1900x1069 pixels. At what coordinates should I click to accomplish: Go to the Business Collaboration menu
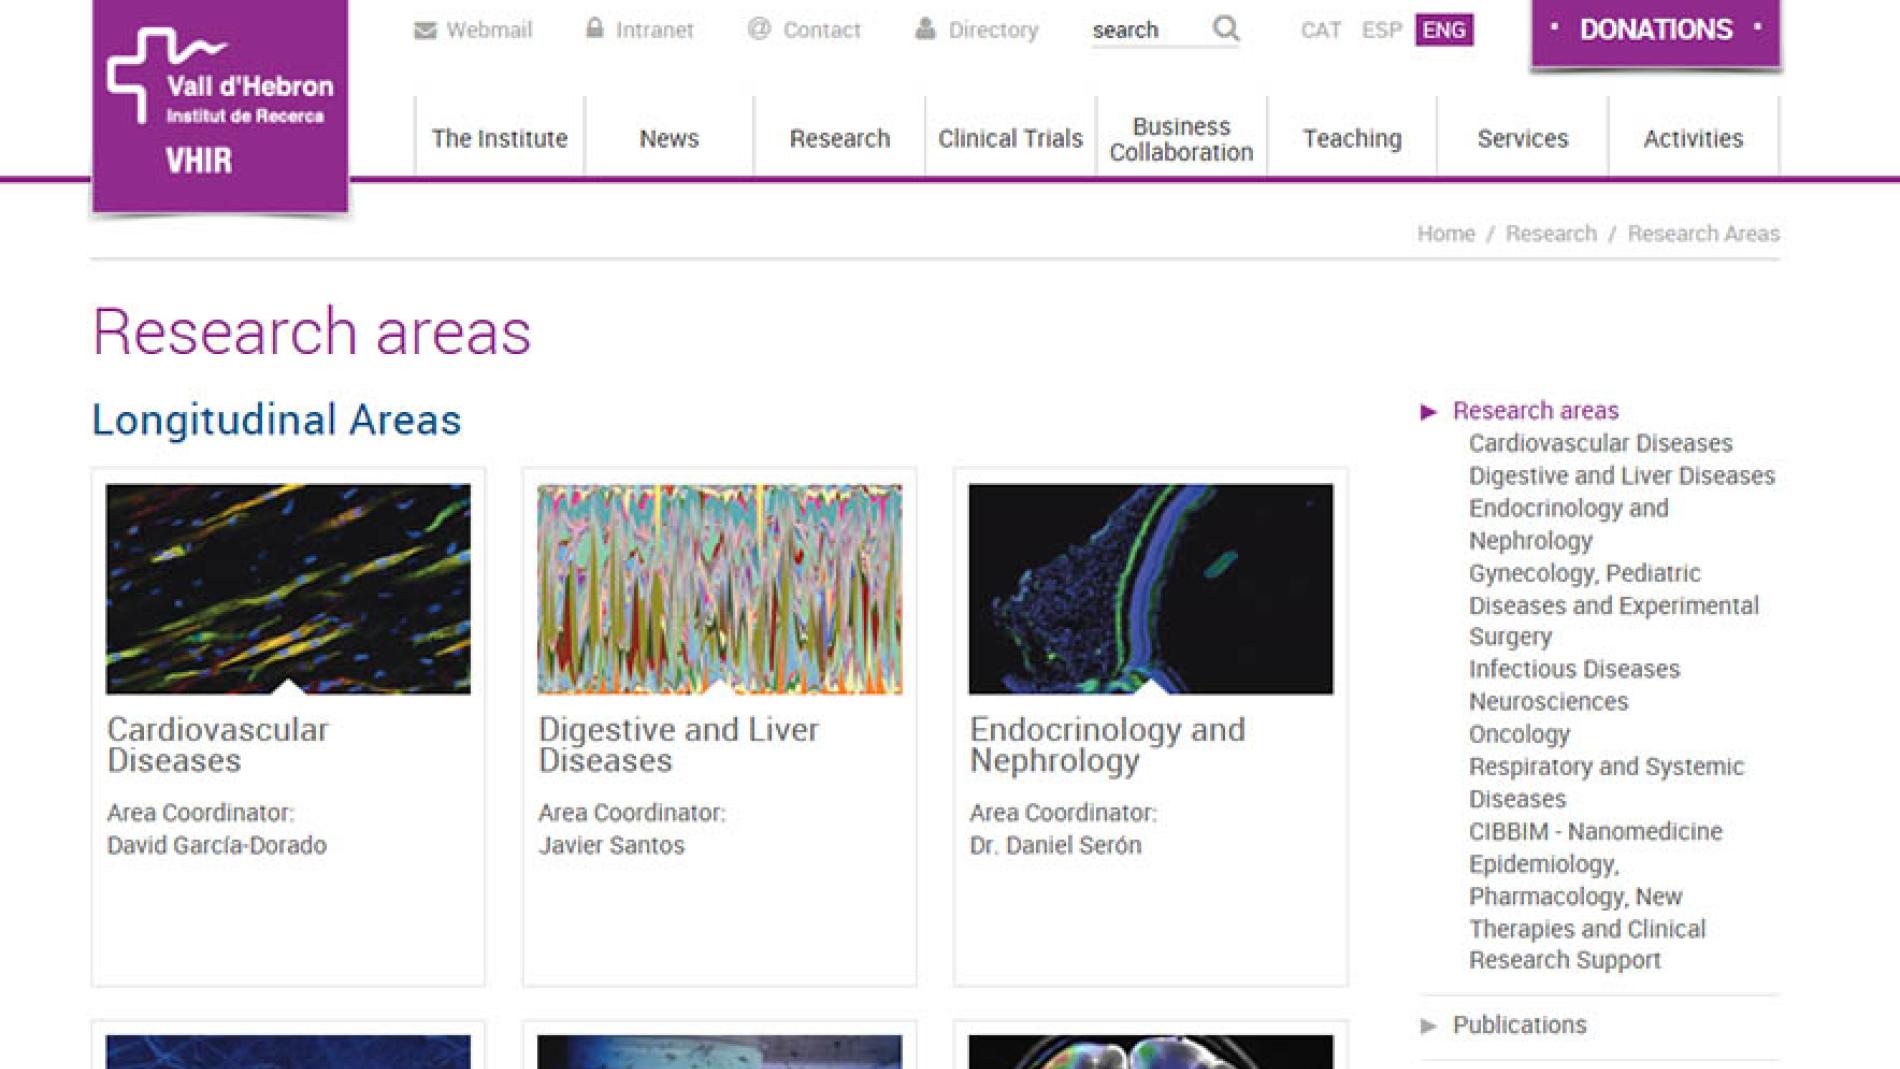coord(1181,139)
